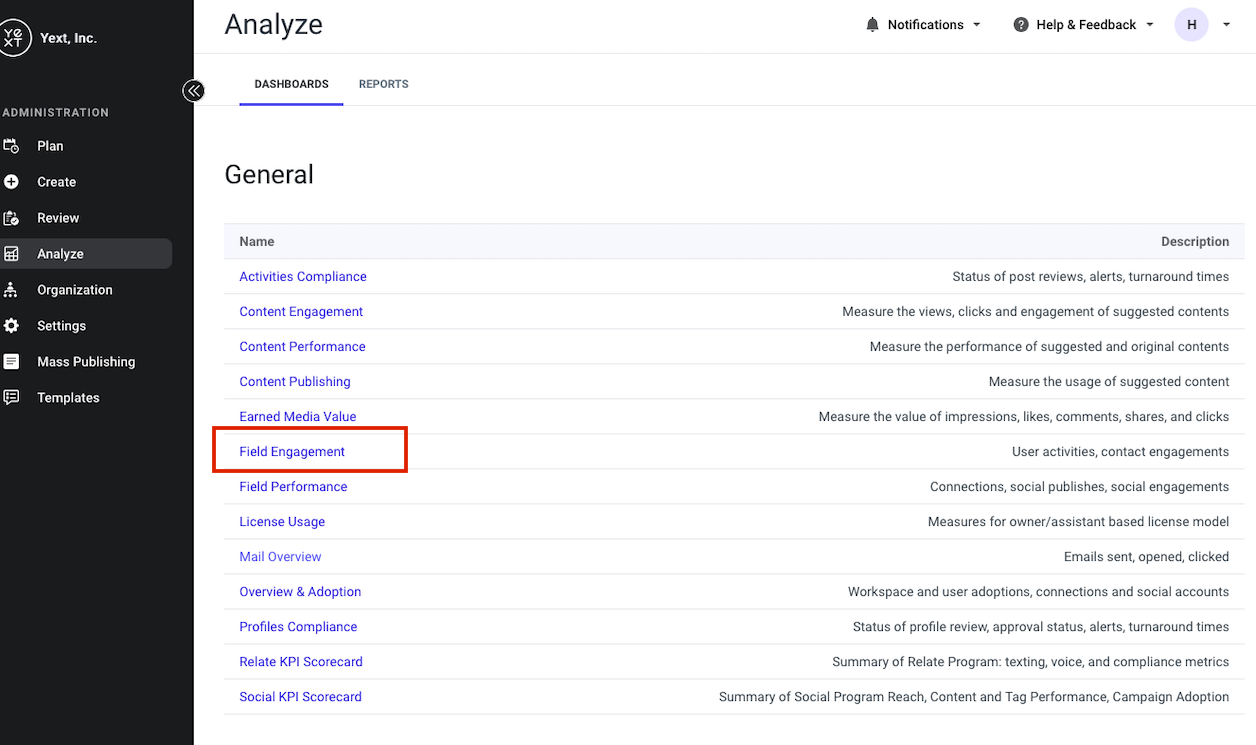This screenshot has width=1256, height=745.
Task: Click the Help question mark icon
Action: [1021, 25]
